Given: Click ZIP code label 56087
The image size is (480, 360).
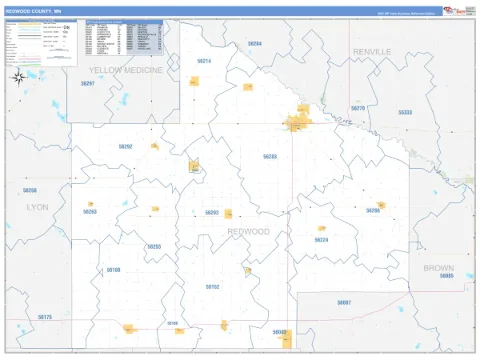Looking at the screenshot, I should click(x=344, y=303).
